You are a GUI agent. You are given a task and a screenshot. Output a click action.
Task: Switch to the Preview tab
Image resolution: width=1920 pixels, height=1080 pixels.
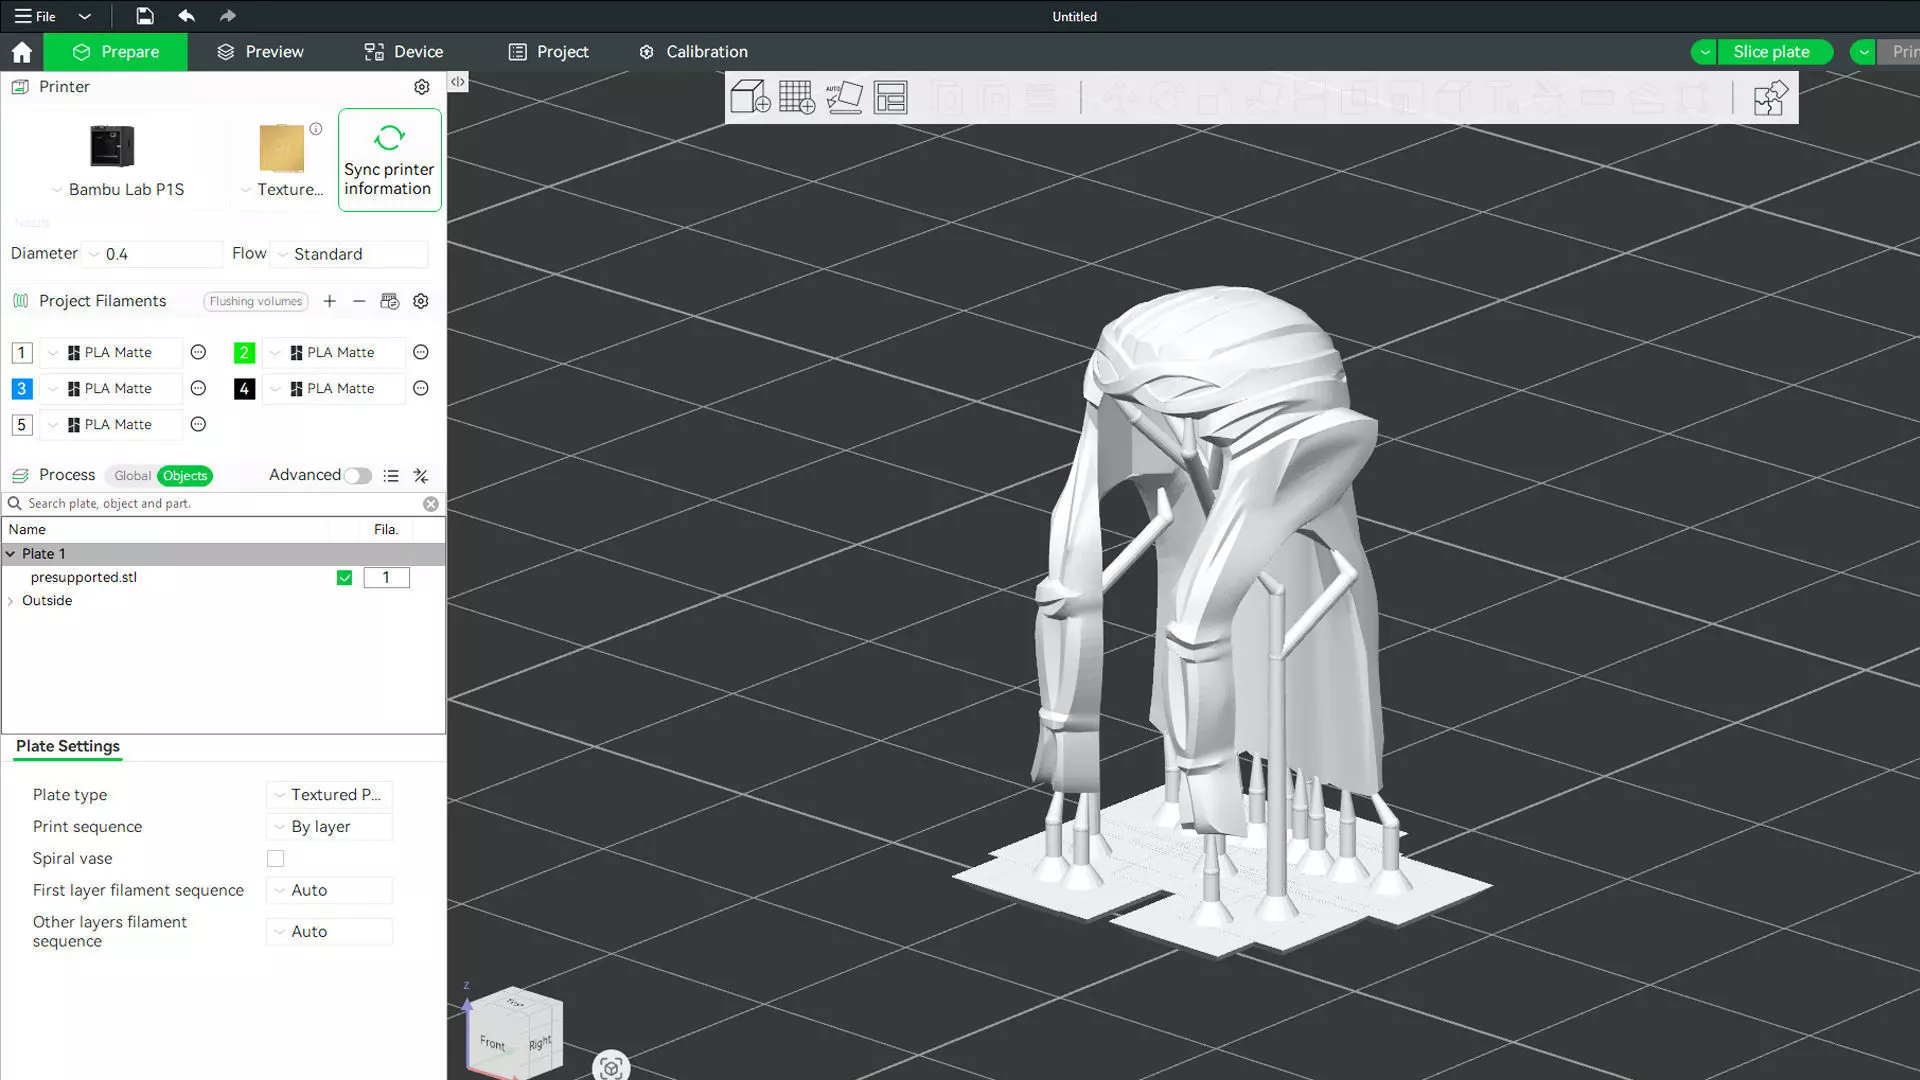point(260,52)
